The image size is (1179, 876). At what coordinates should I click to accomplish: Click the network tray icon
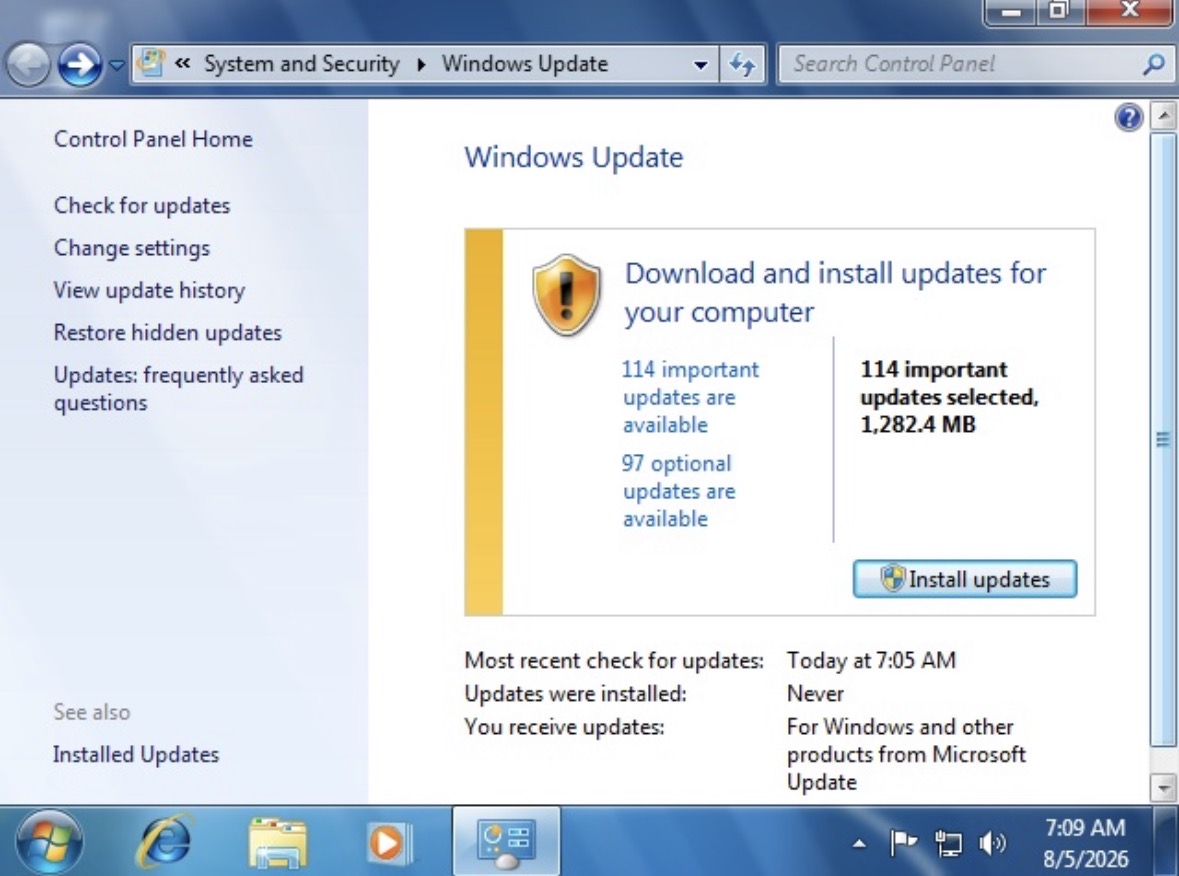point(948,844)
